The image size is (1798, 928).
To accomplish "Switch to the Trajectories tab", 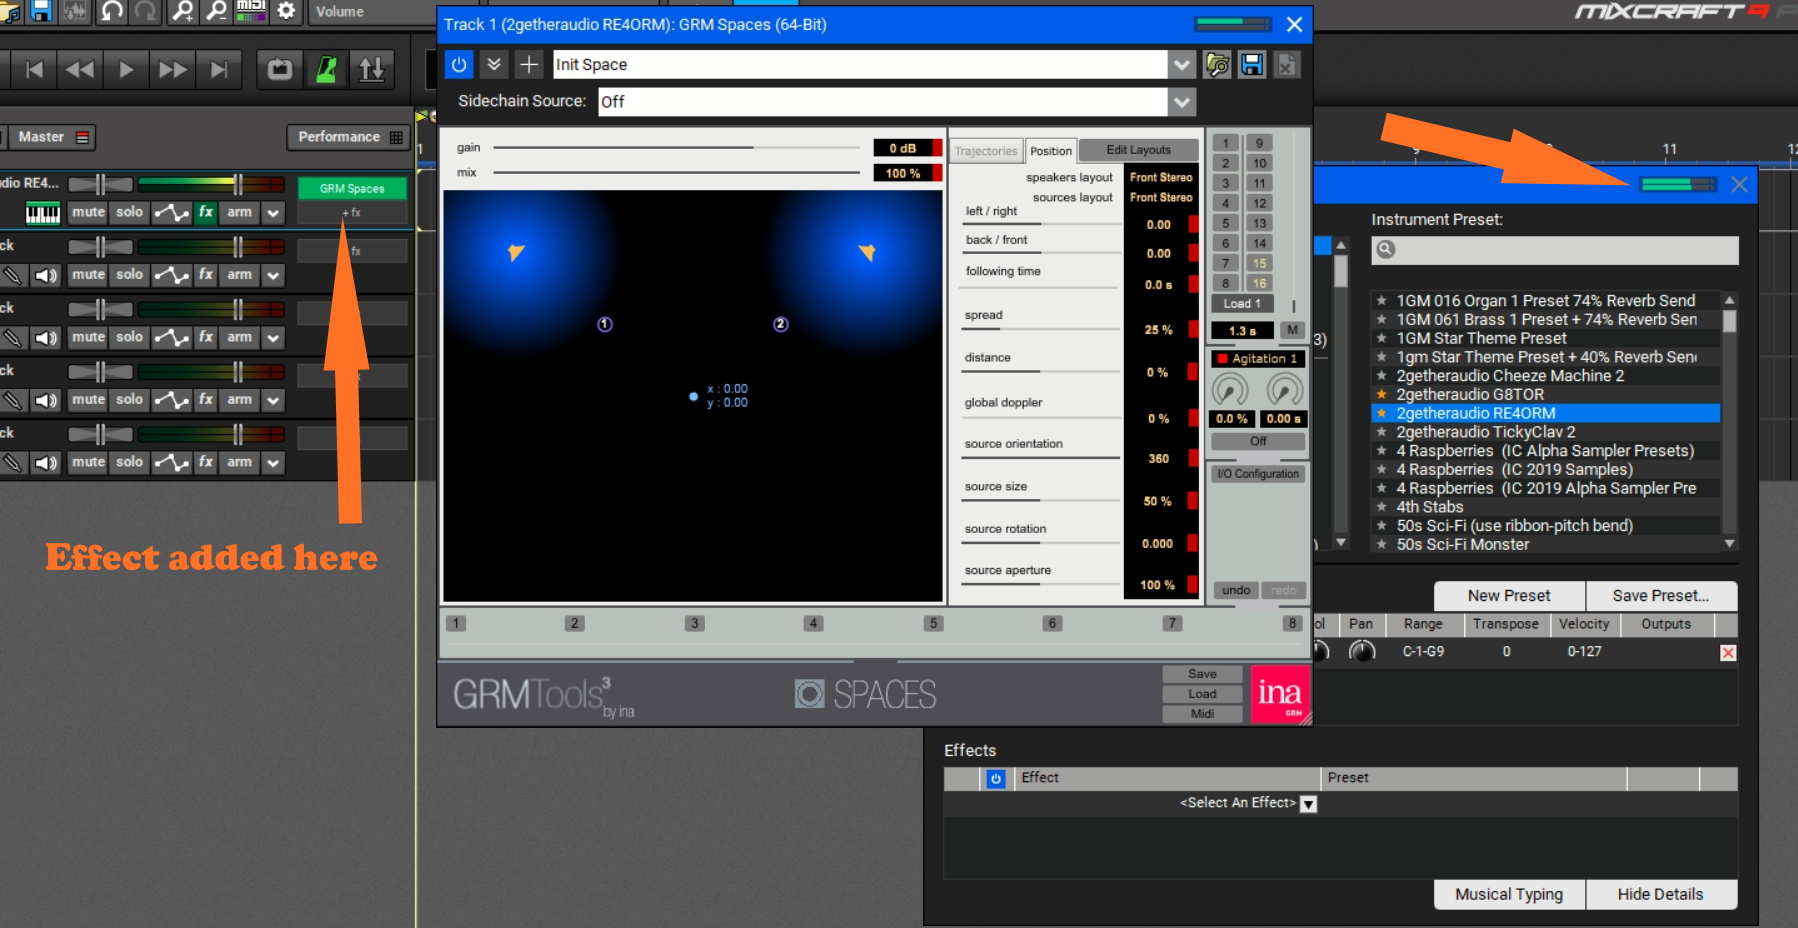I will tap(986, 151).
